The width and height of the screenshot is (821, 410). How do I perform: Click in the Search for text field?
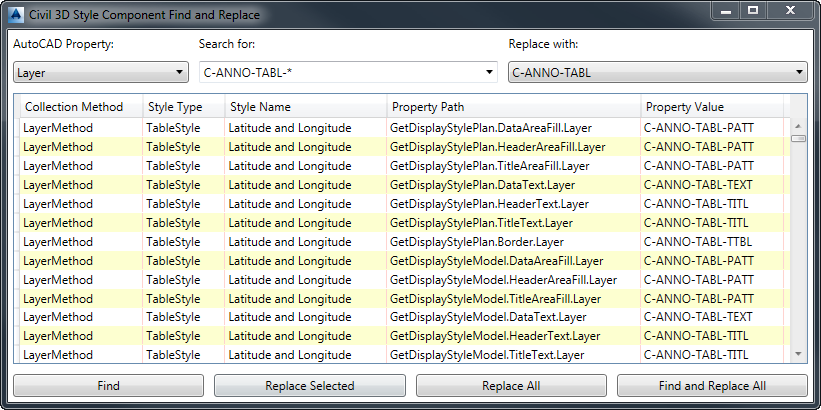[x=340, y=72]
